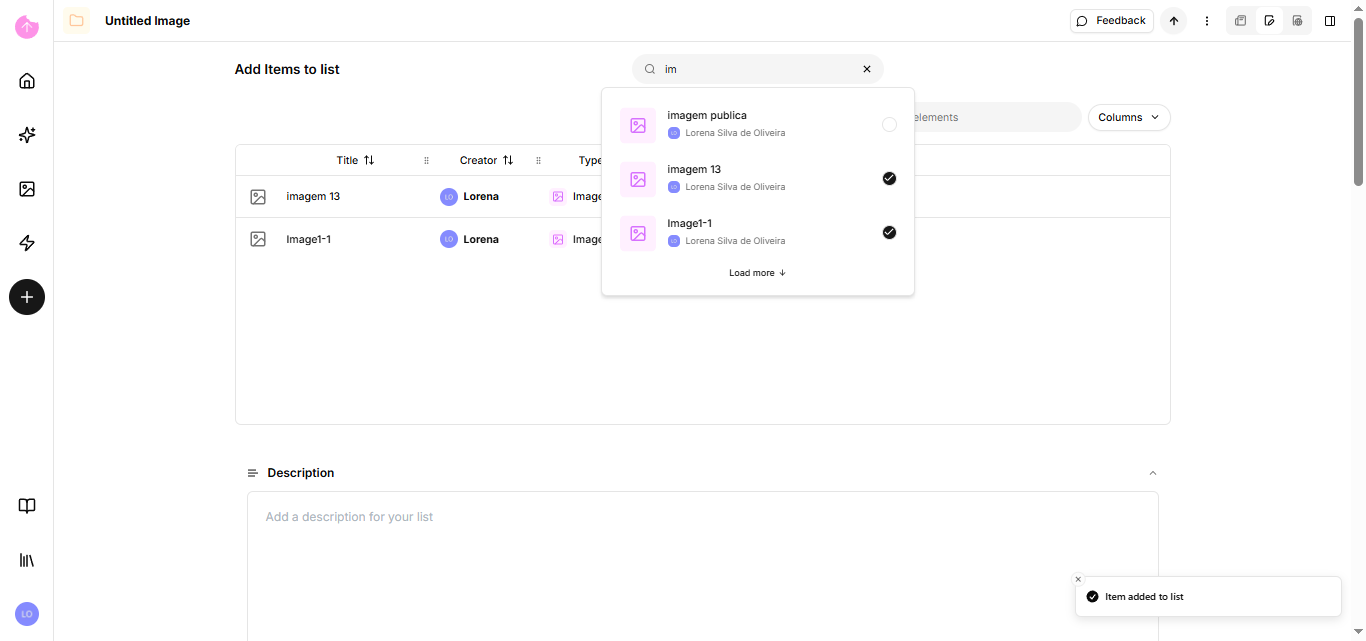Open the Home icon in sidebar
Screen dimensions: 1366x641
27,81
